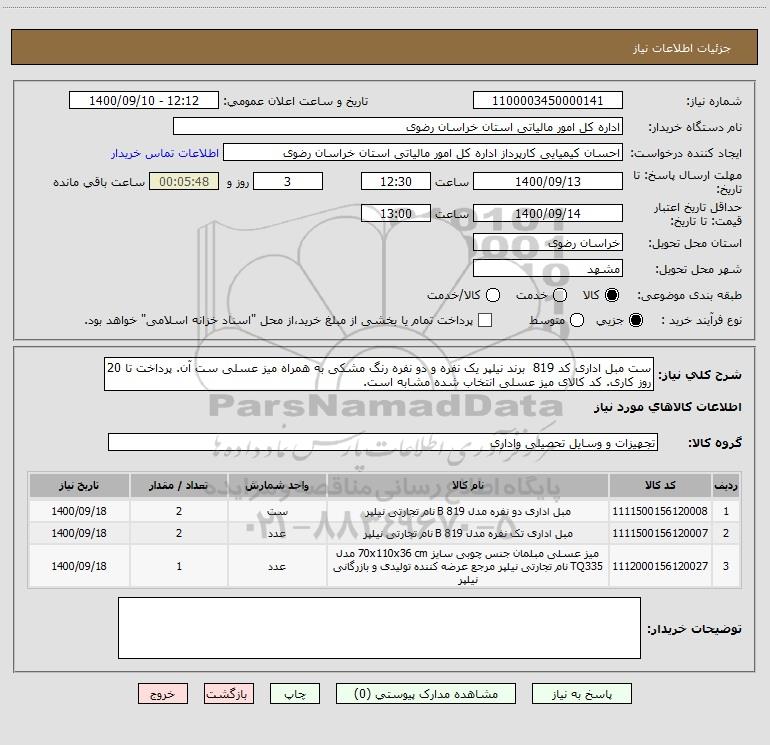
Task: Click the buyer organization name field
Action: tap(398, 127)
